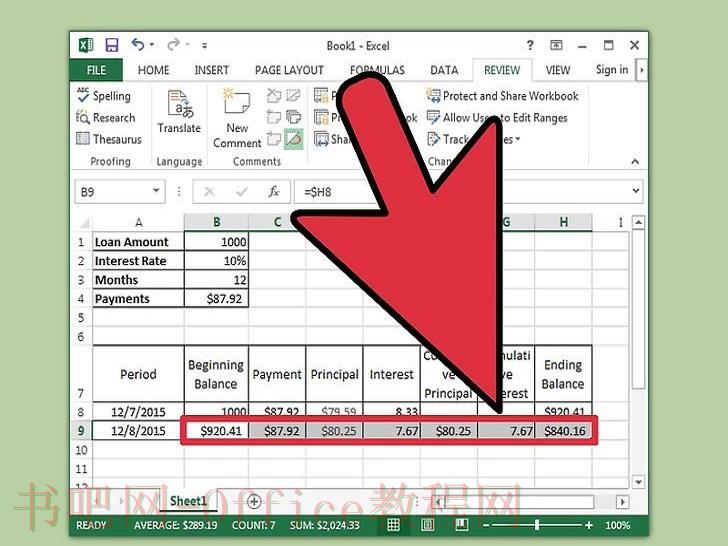Click the Delete comment icon

(274, 96)
